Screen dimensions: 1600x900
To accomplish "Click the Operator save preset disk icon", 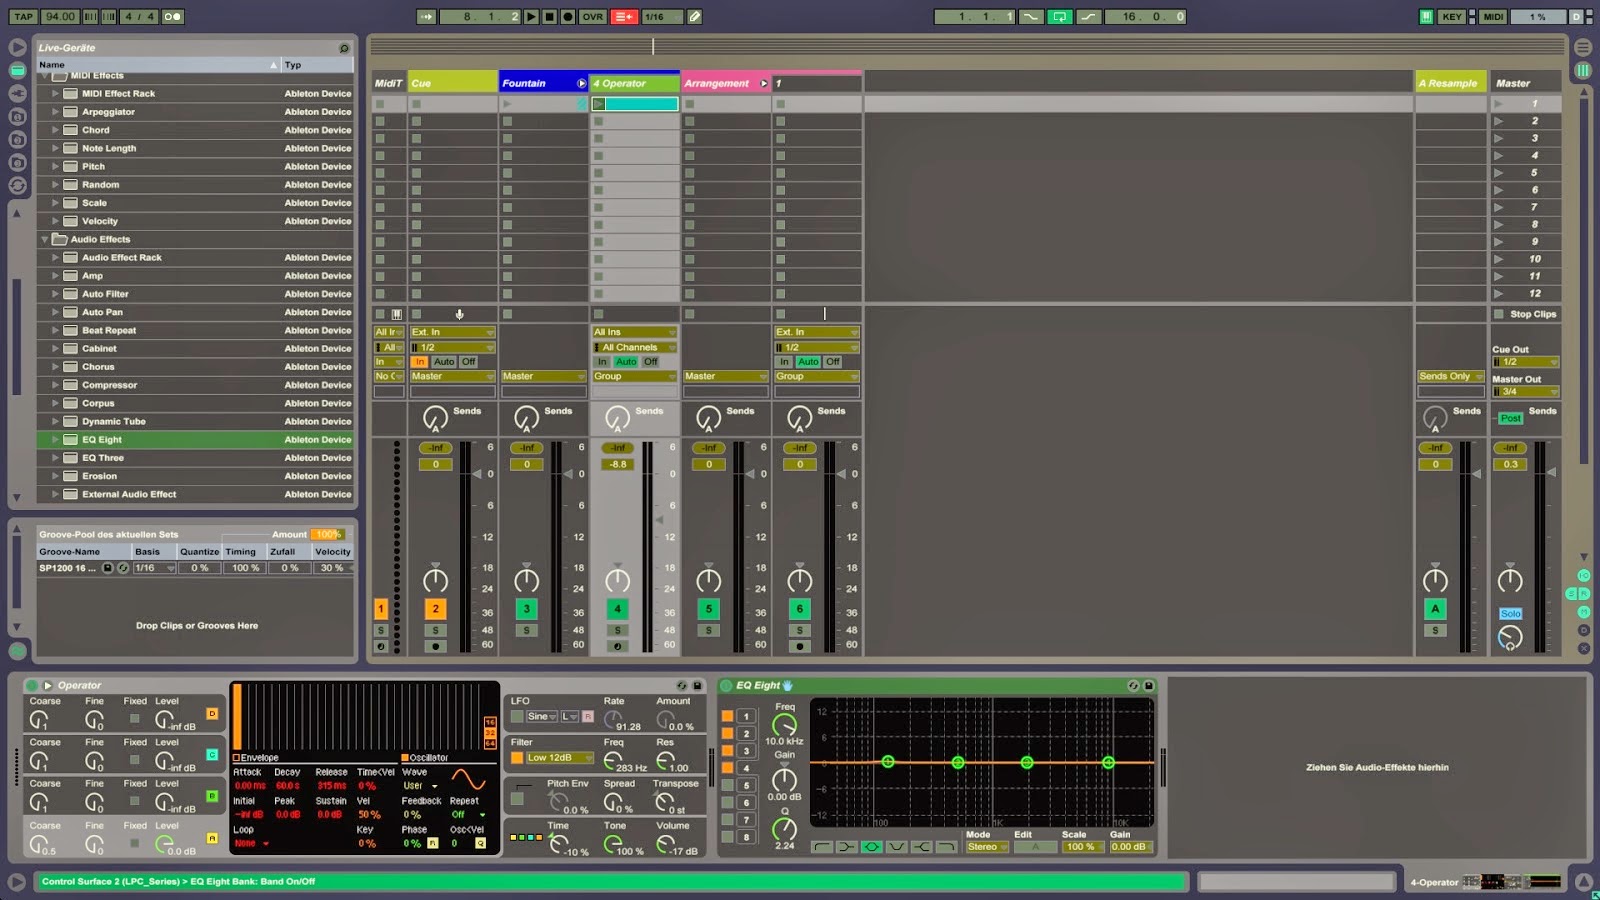I will click(697, 686).
